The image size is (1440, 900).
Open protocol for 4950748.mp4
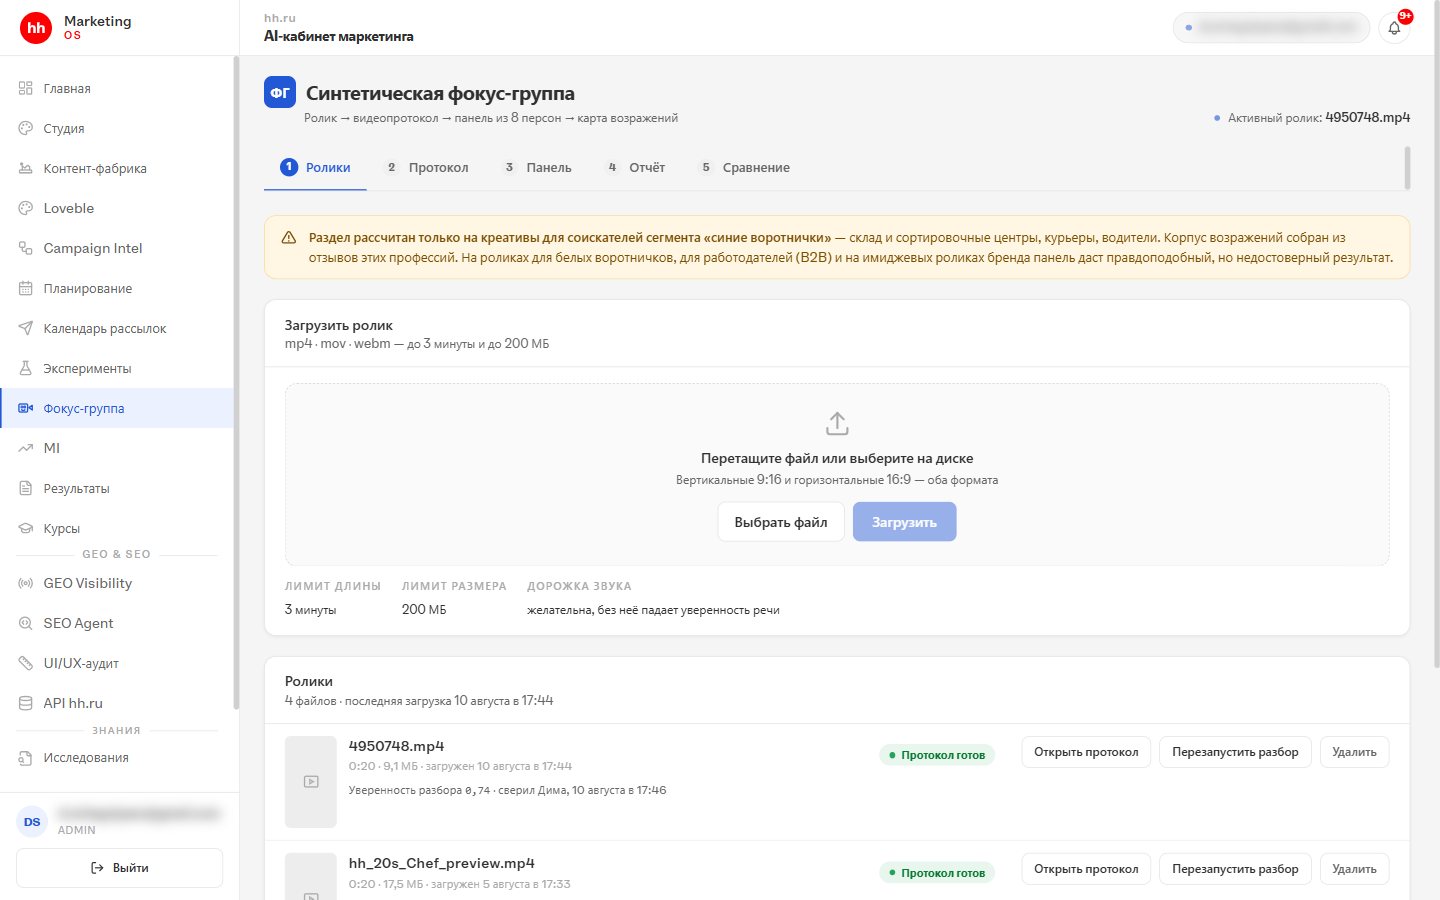[1086, 752]
